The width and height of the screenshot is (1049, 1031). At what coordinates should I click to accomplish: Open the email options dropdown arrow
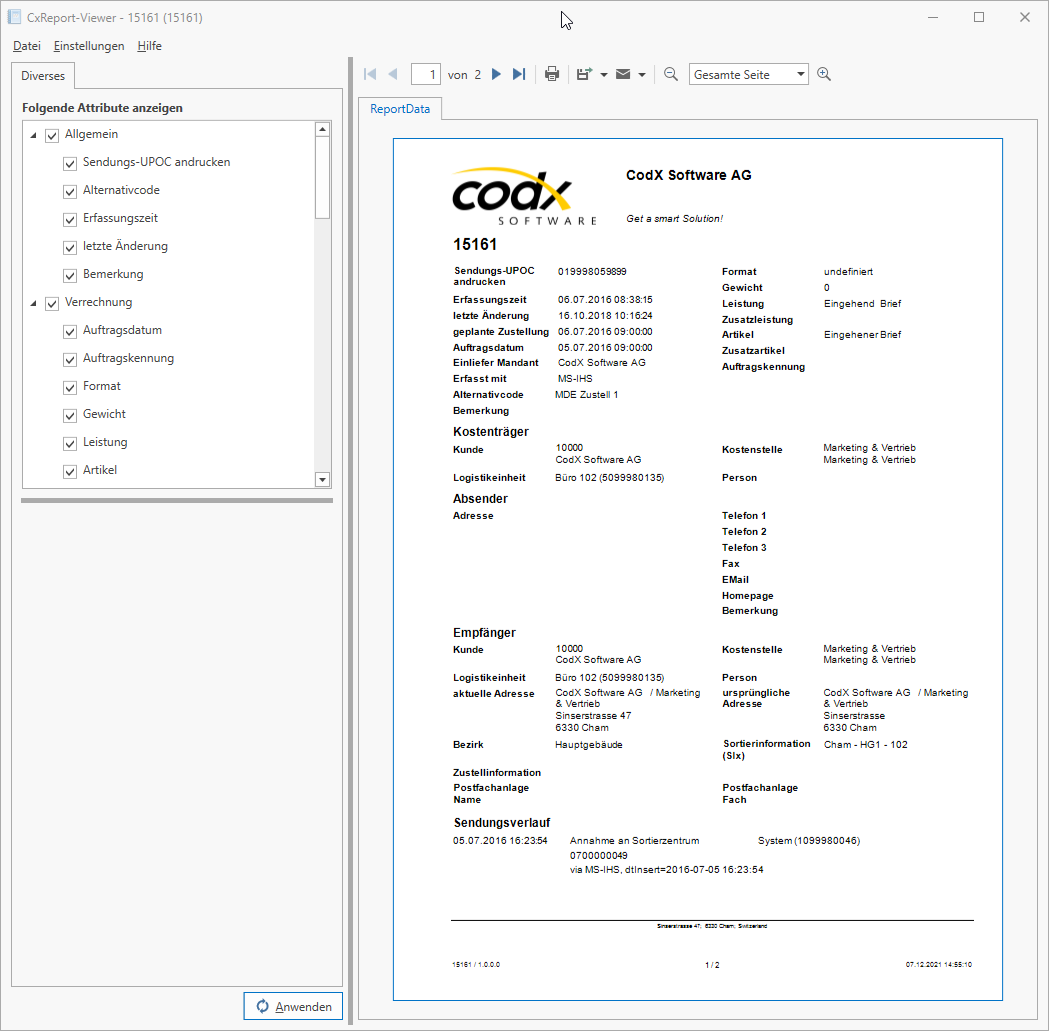click(x=642, y=75)
